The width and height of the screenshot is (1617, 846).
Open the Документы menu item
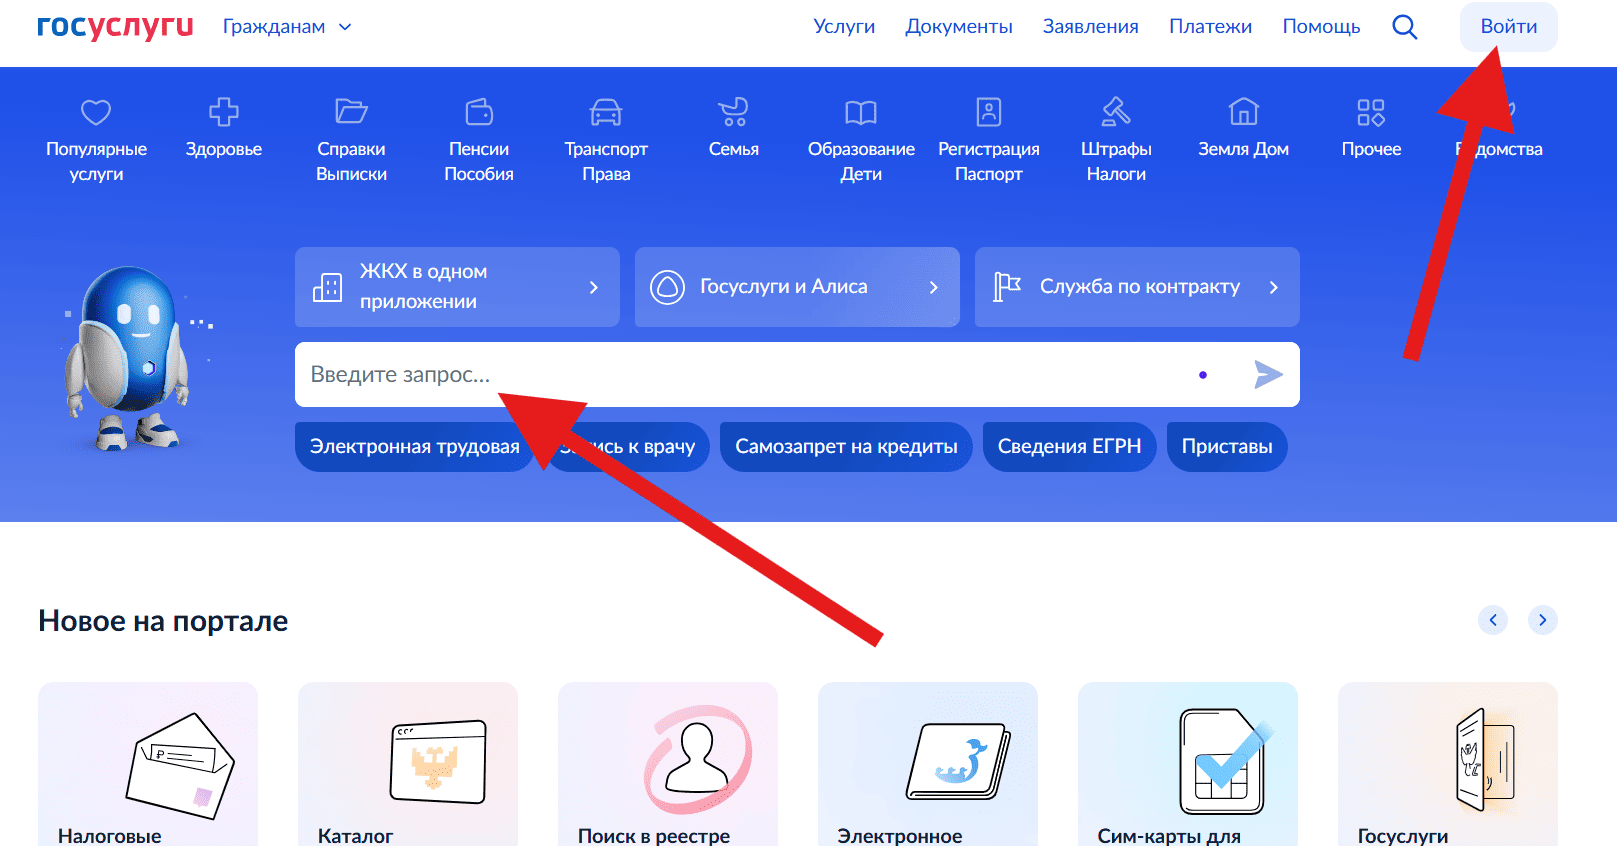959,27
